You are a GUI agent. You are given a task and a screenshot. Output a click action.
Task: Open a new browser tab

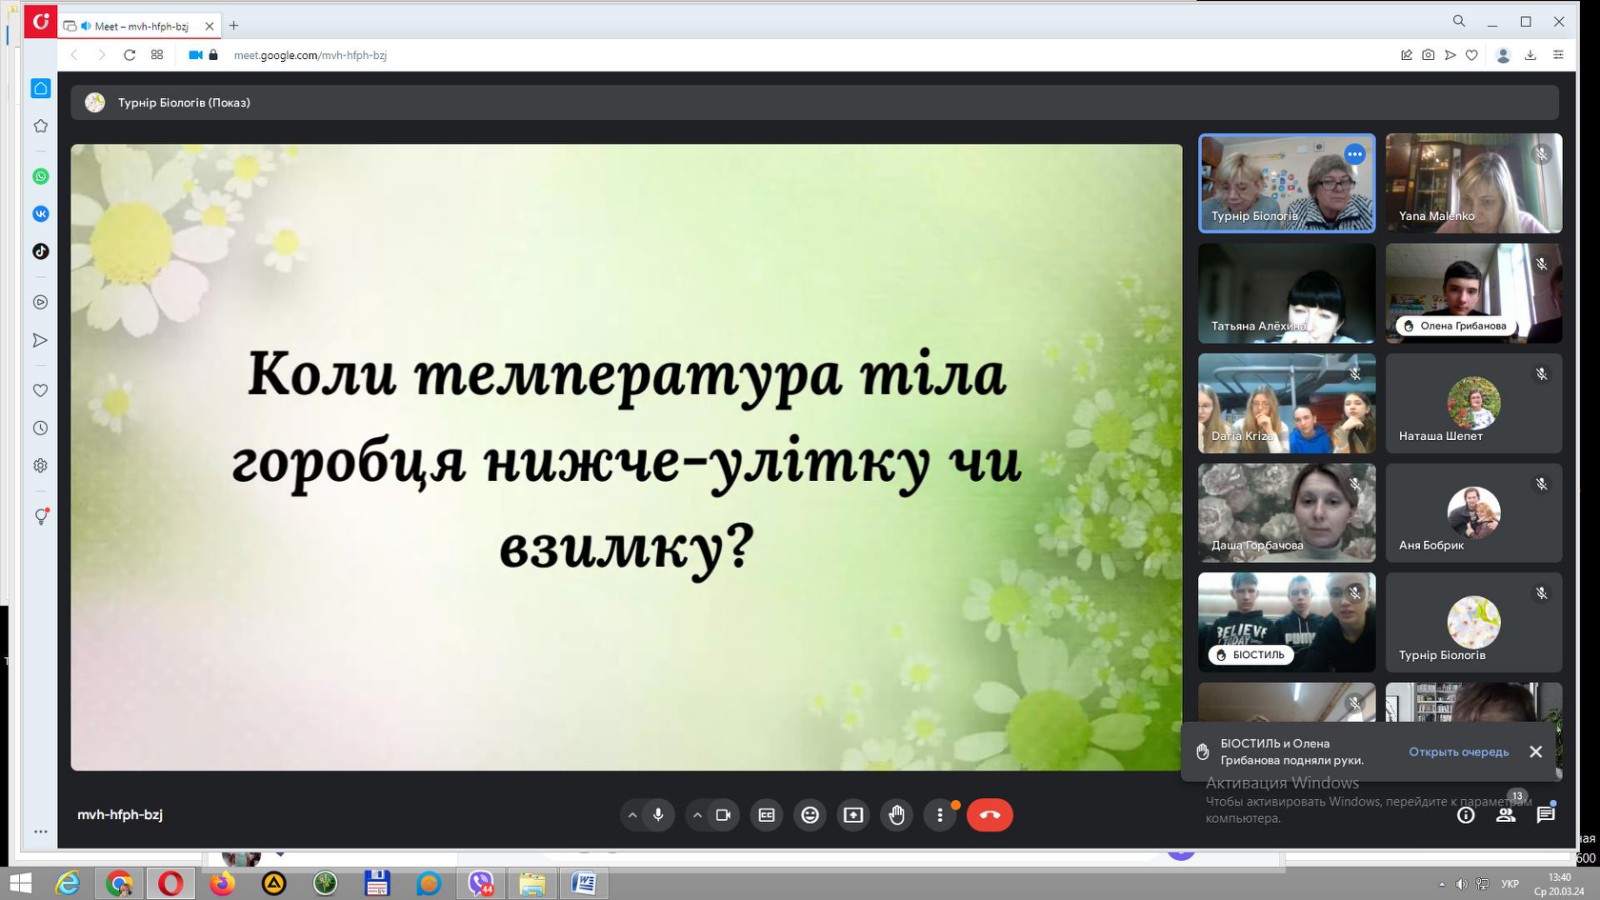click(x=234, y=26)
